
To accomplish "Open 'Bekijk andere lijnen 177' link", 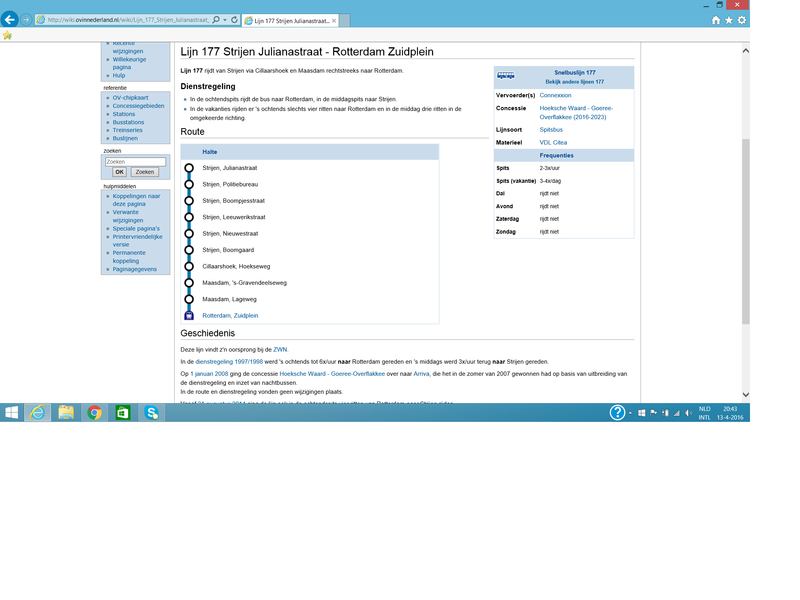I will tap(574, 82).
